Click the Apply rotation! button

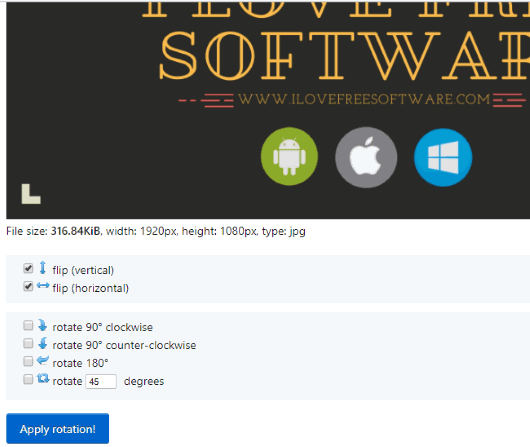(x=57, y=428)
